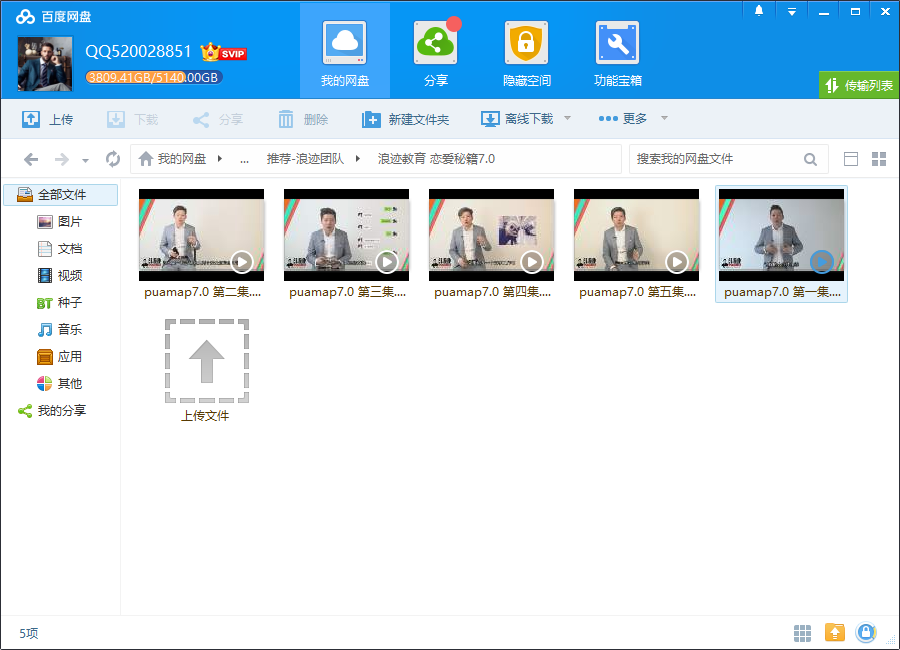This screenshot has height=650, width=900.
Task: Select the puamap7.0 第五集 video thumbnail
Action: [637, 235]
